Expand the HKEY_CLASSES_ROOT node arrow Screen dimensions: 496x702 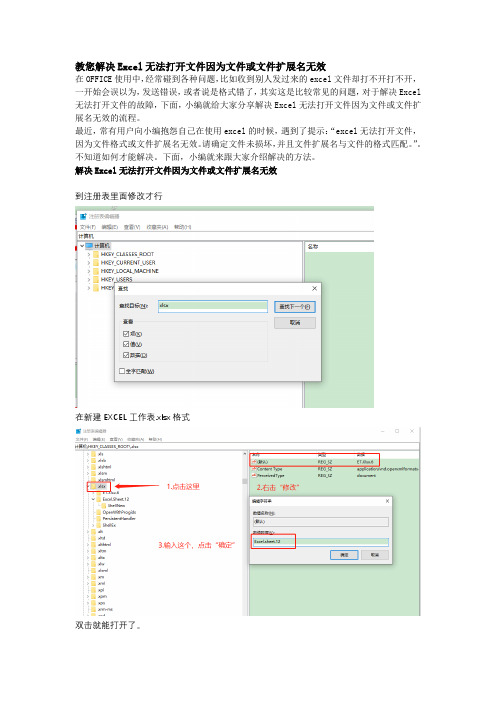pyautogui.click(x=89, y=254)
